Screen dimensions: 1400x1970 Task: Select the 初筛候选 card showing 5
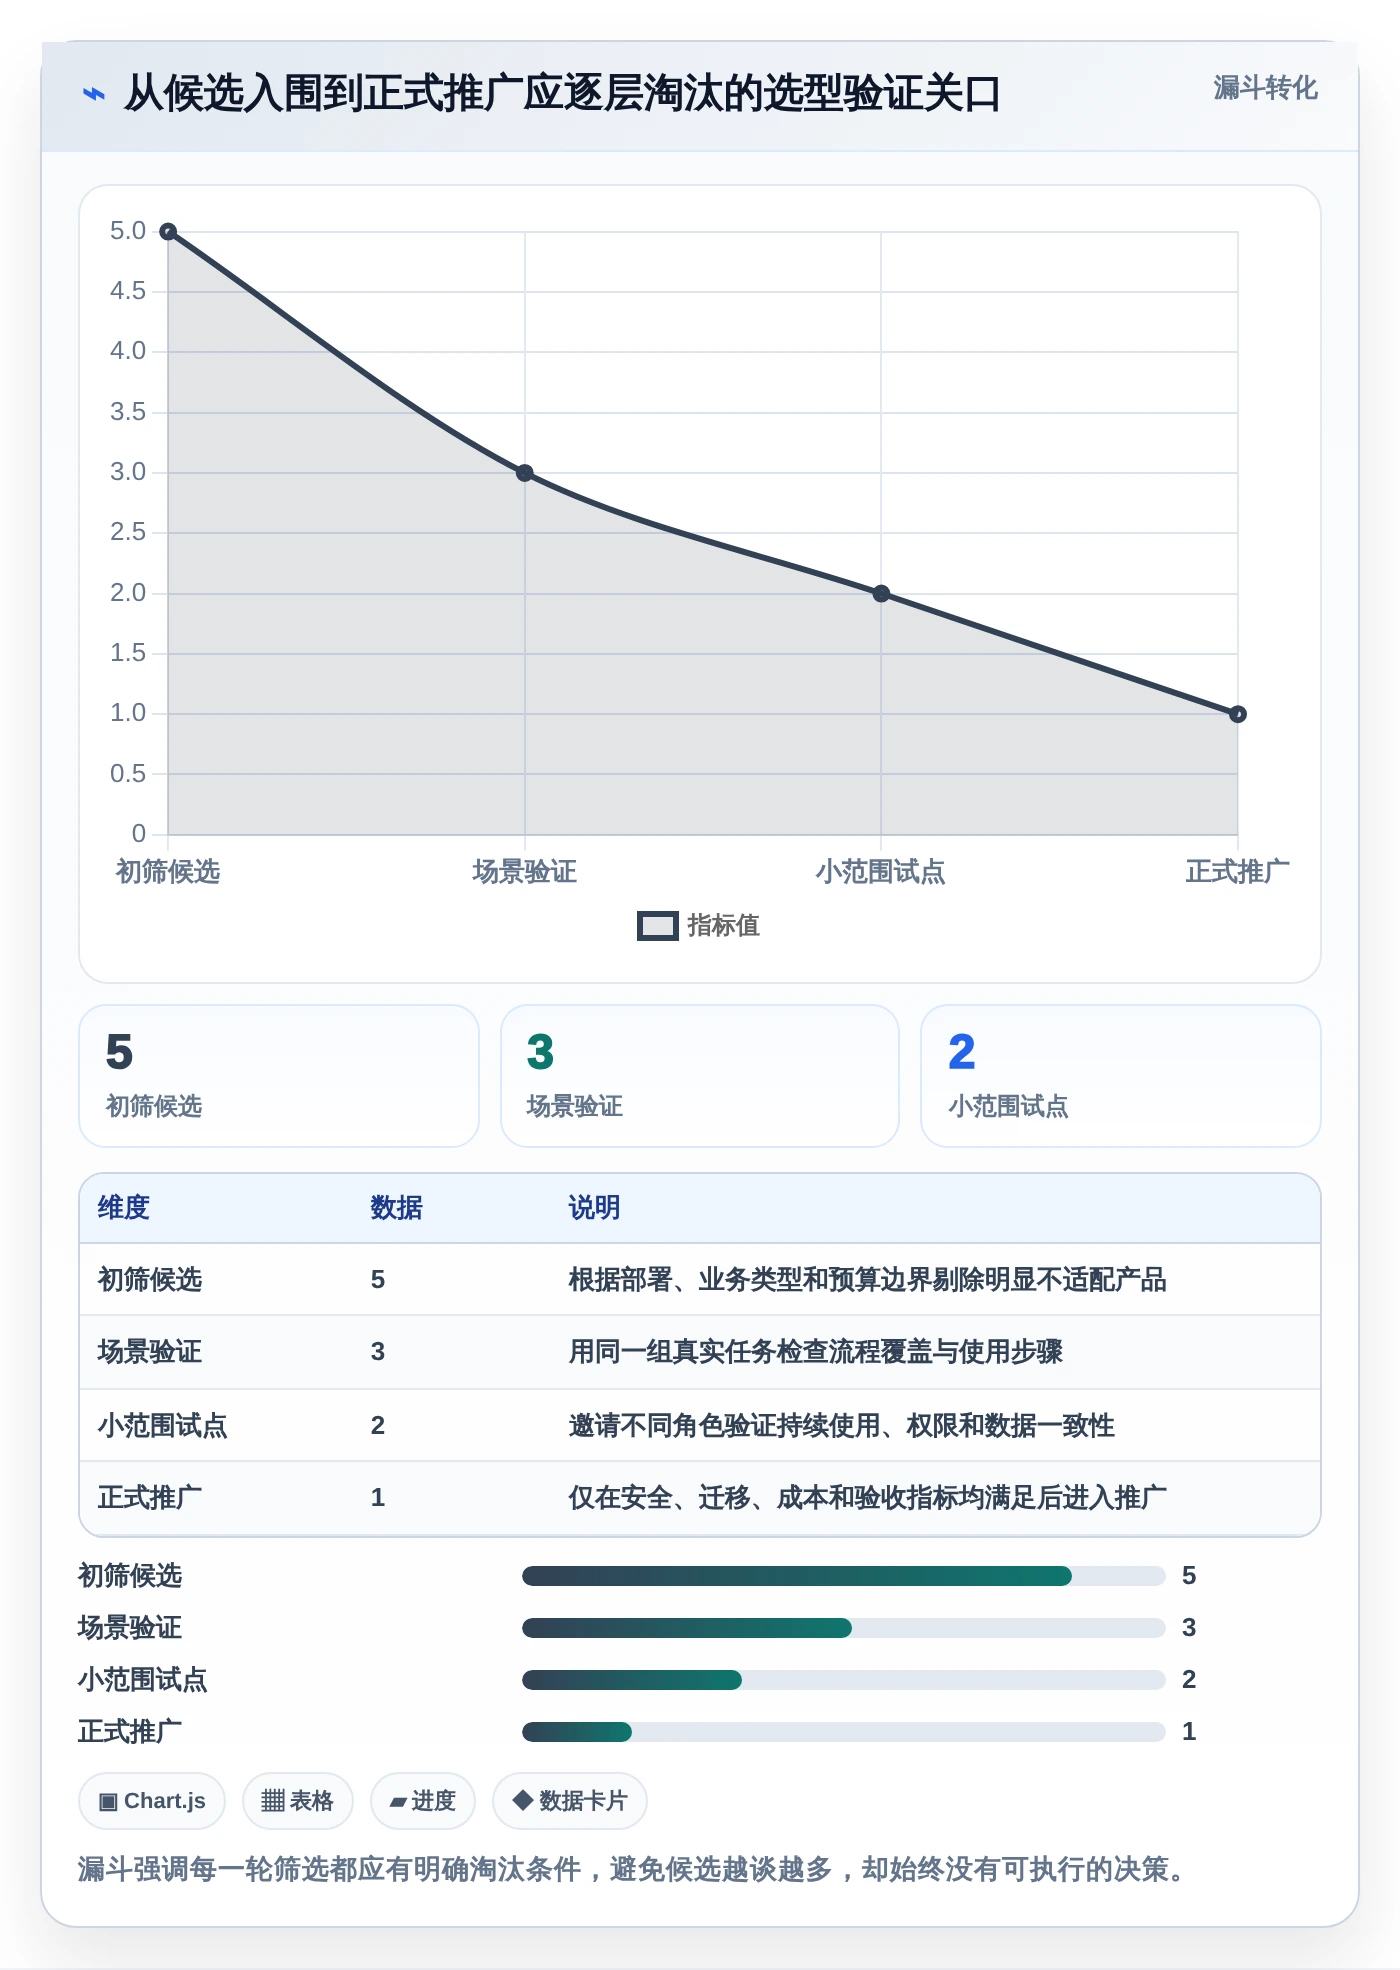coord(279,1076)
